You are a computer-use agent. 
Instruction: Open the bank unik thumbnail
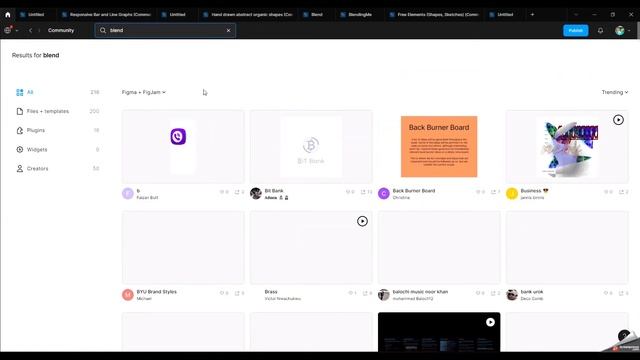[x=567, y=247]
